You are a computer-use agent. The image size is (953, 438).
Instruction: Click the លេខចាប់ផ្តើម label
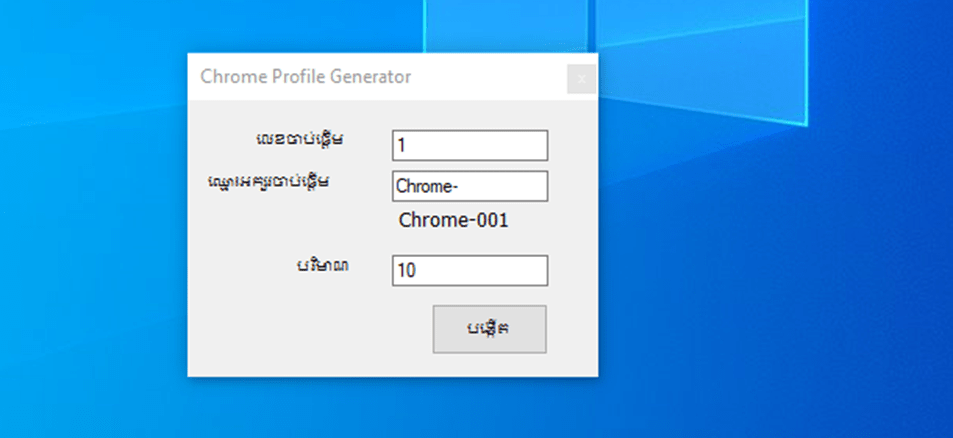pos(300,139)
